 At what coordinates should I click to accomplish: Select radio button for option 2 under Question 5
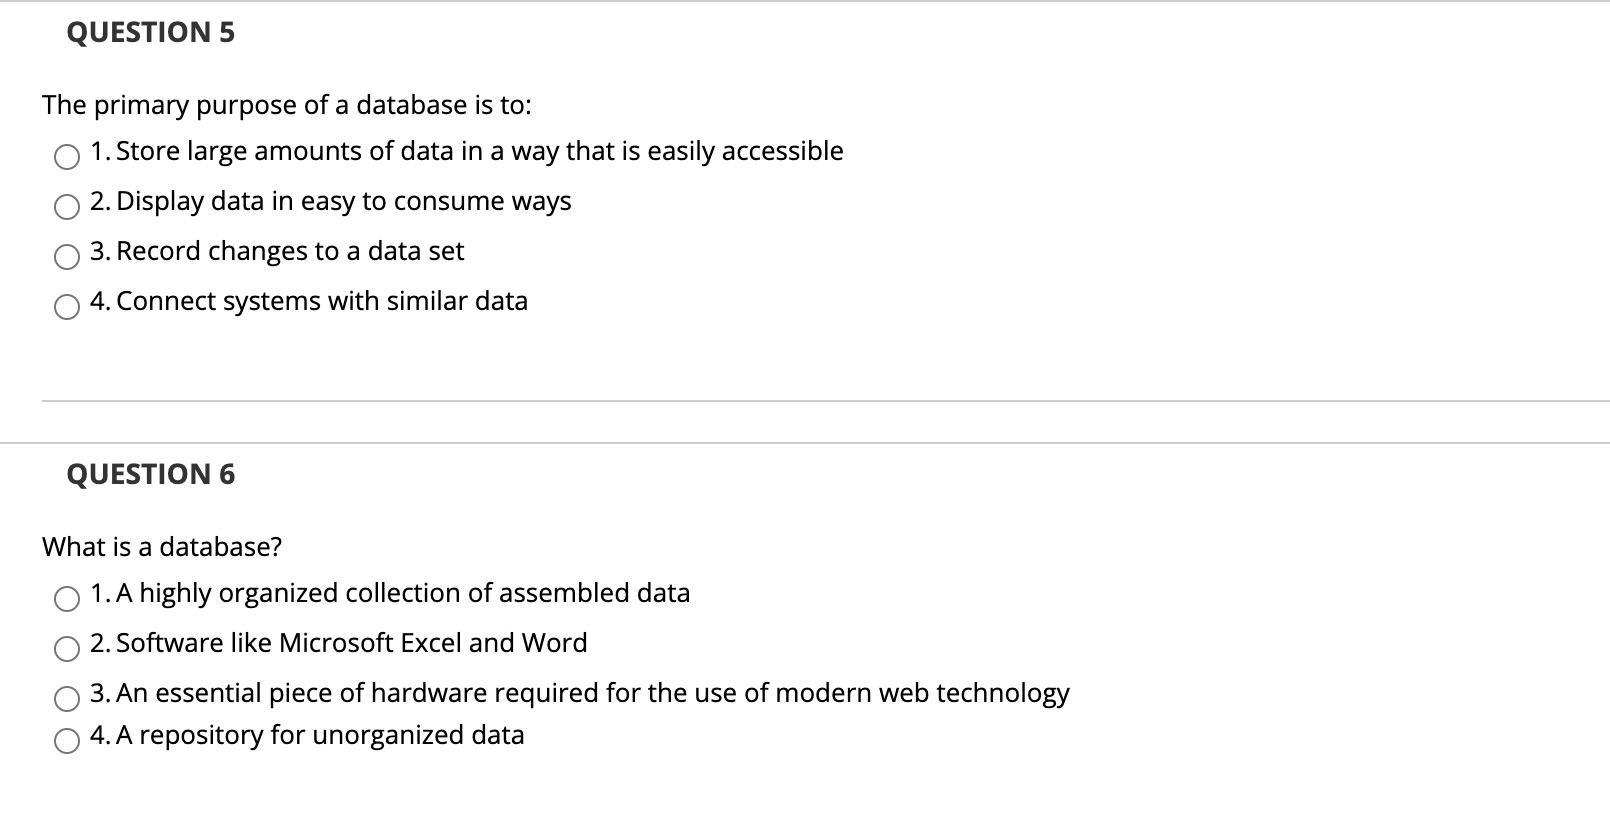(66, 208)
